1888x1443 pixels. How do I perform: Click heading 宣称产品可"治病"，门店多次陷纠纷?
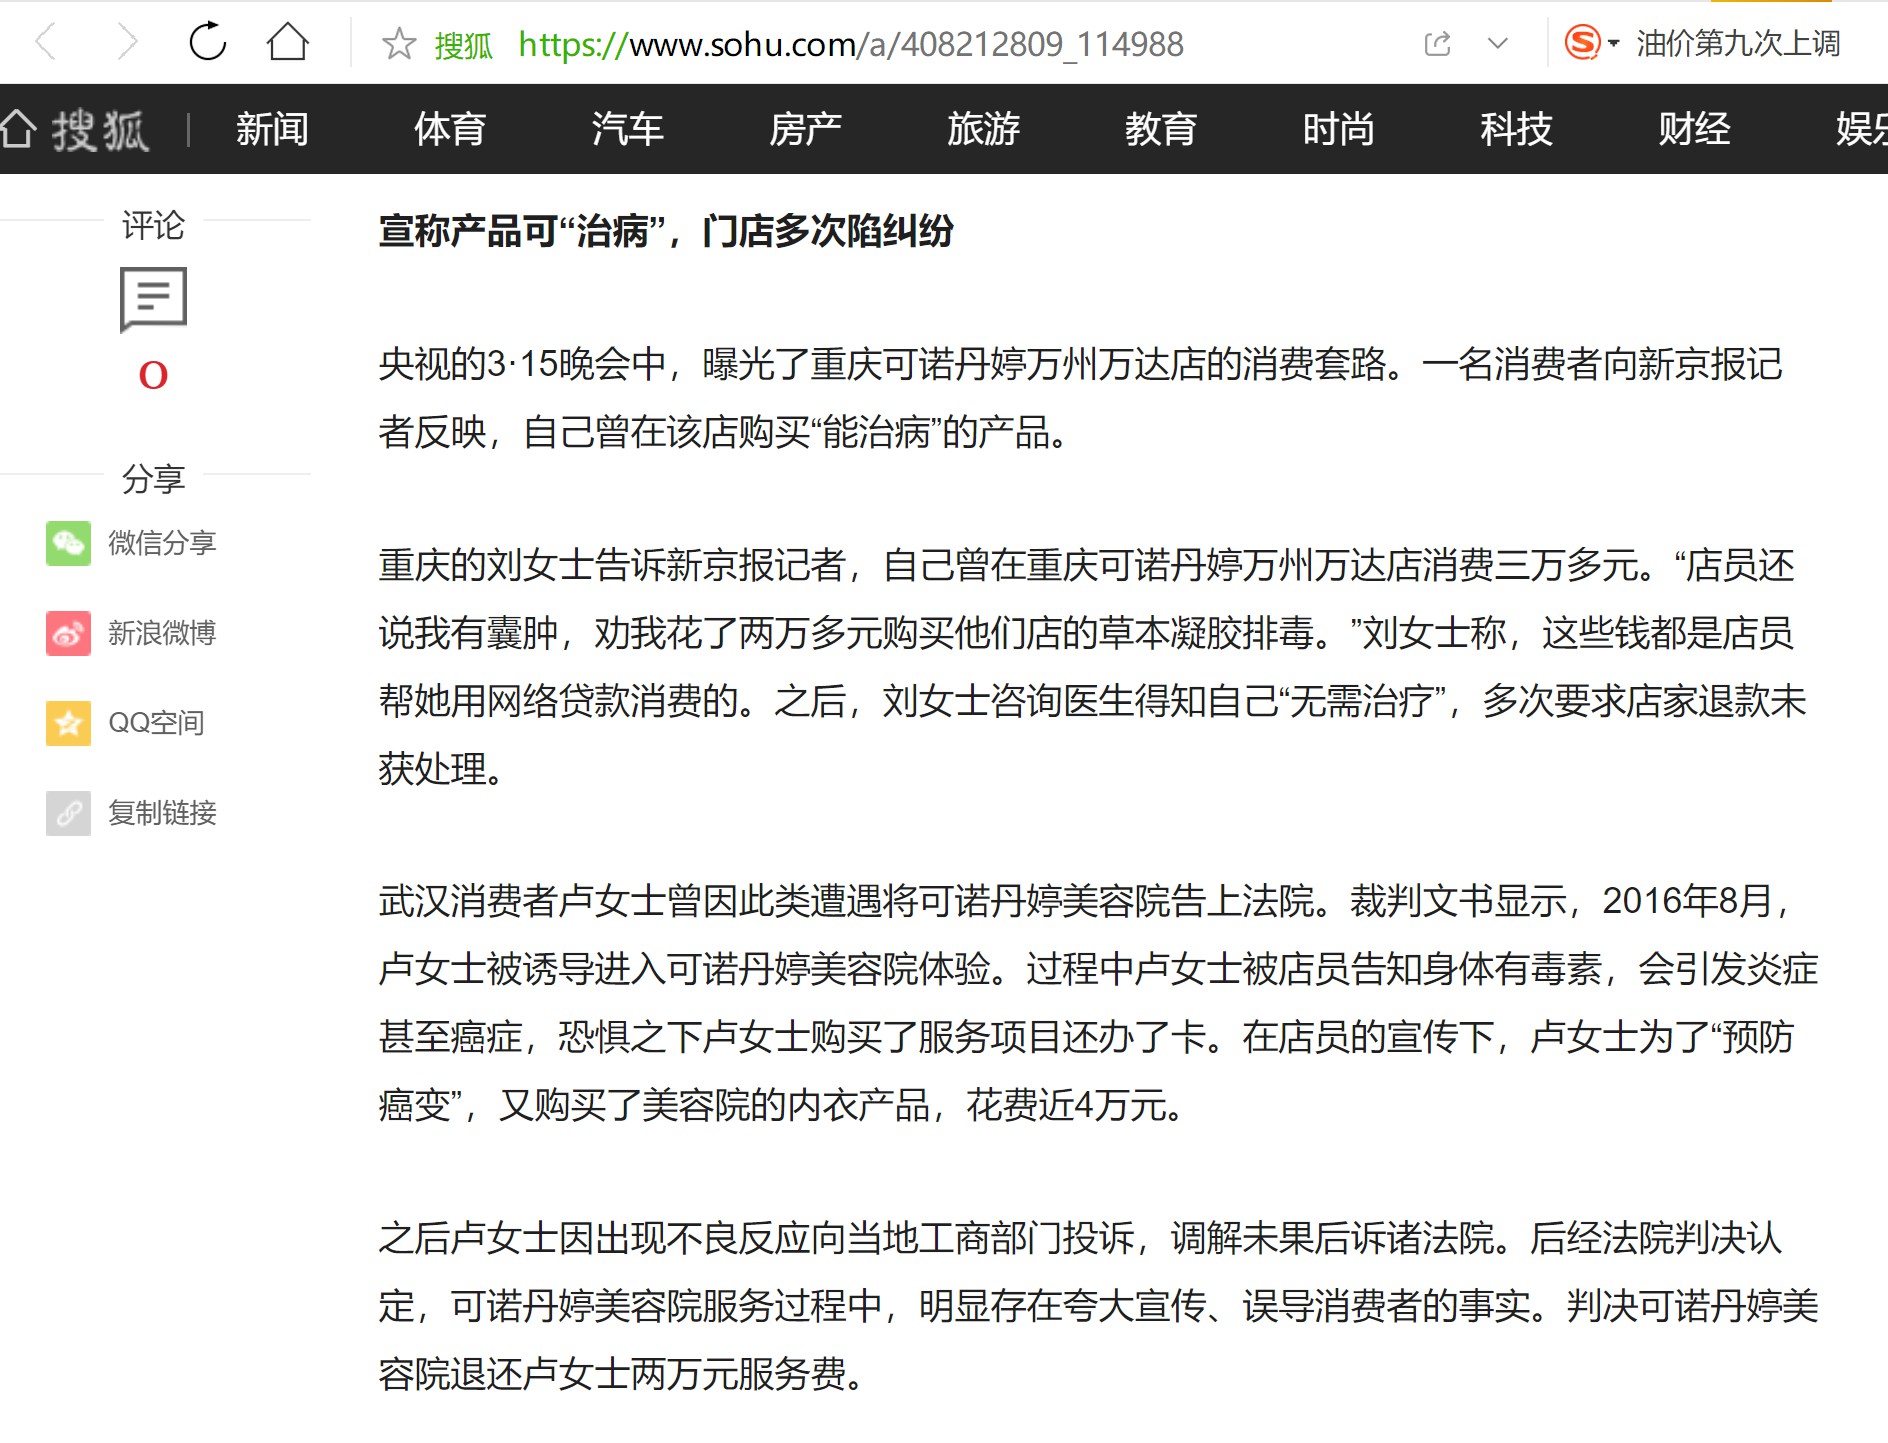coord(666,231)
